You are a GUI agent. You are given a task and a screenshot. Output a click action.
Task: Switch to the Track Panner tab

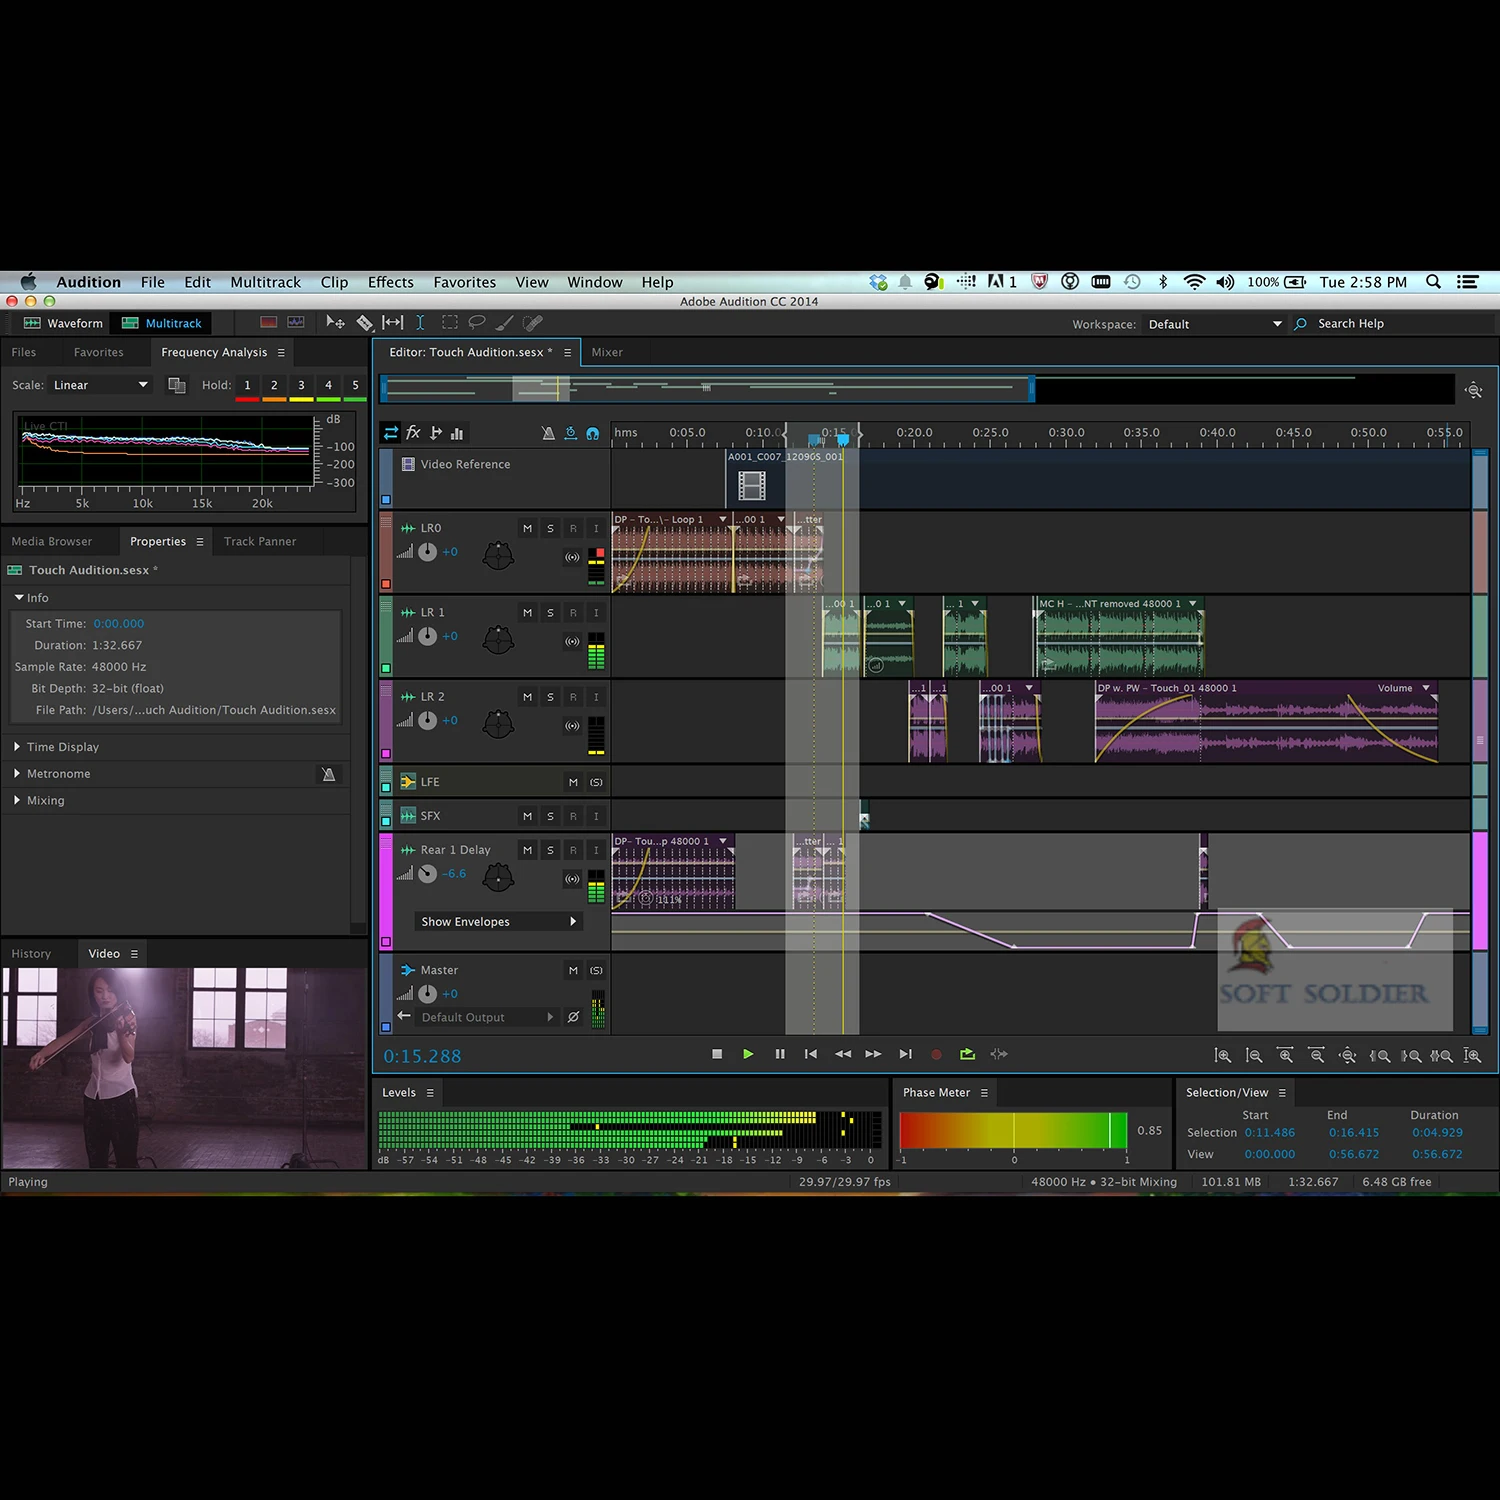coord(260,541)
